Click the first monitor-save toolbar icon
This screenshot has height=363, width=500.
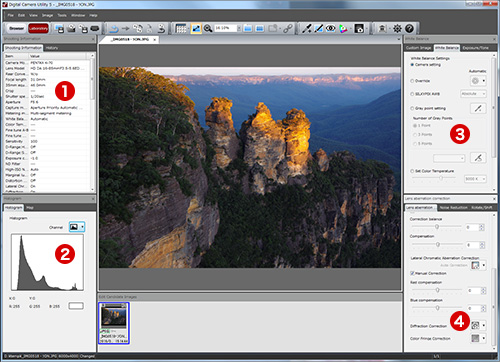59,29
